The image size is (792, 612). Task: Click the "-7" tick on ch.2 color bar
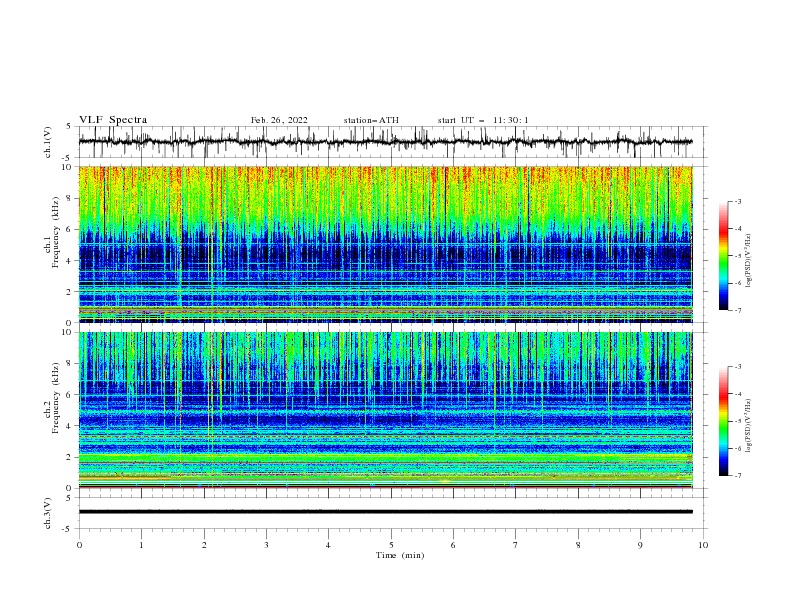tap(738, 476)
